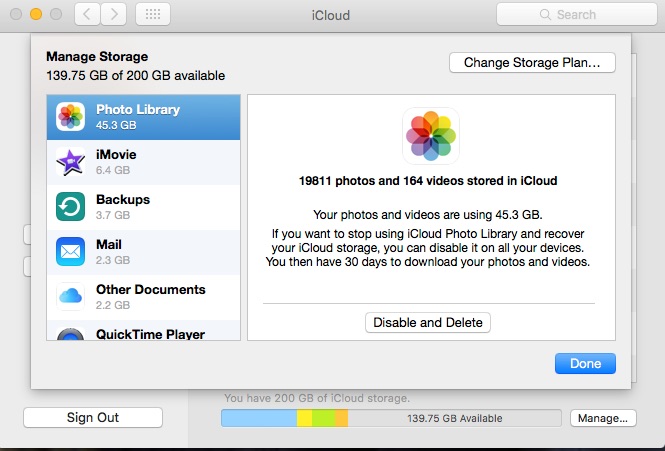Open Change Storage Plan options
The width and height of the screenshot is (665, 451).
532,62
